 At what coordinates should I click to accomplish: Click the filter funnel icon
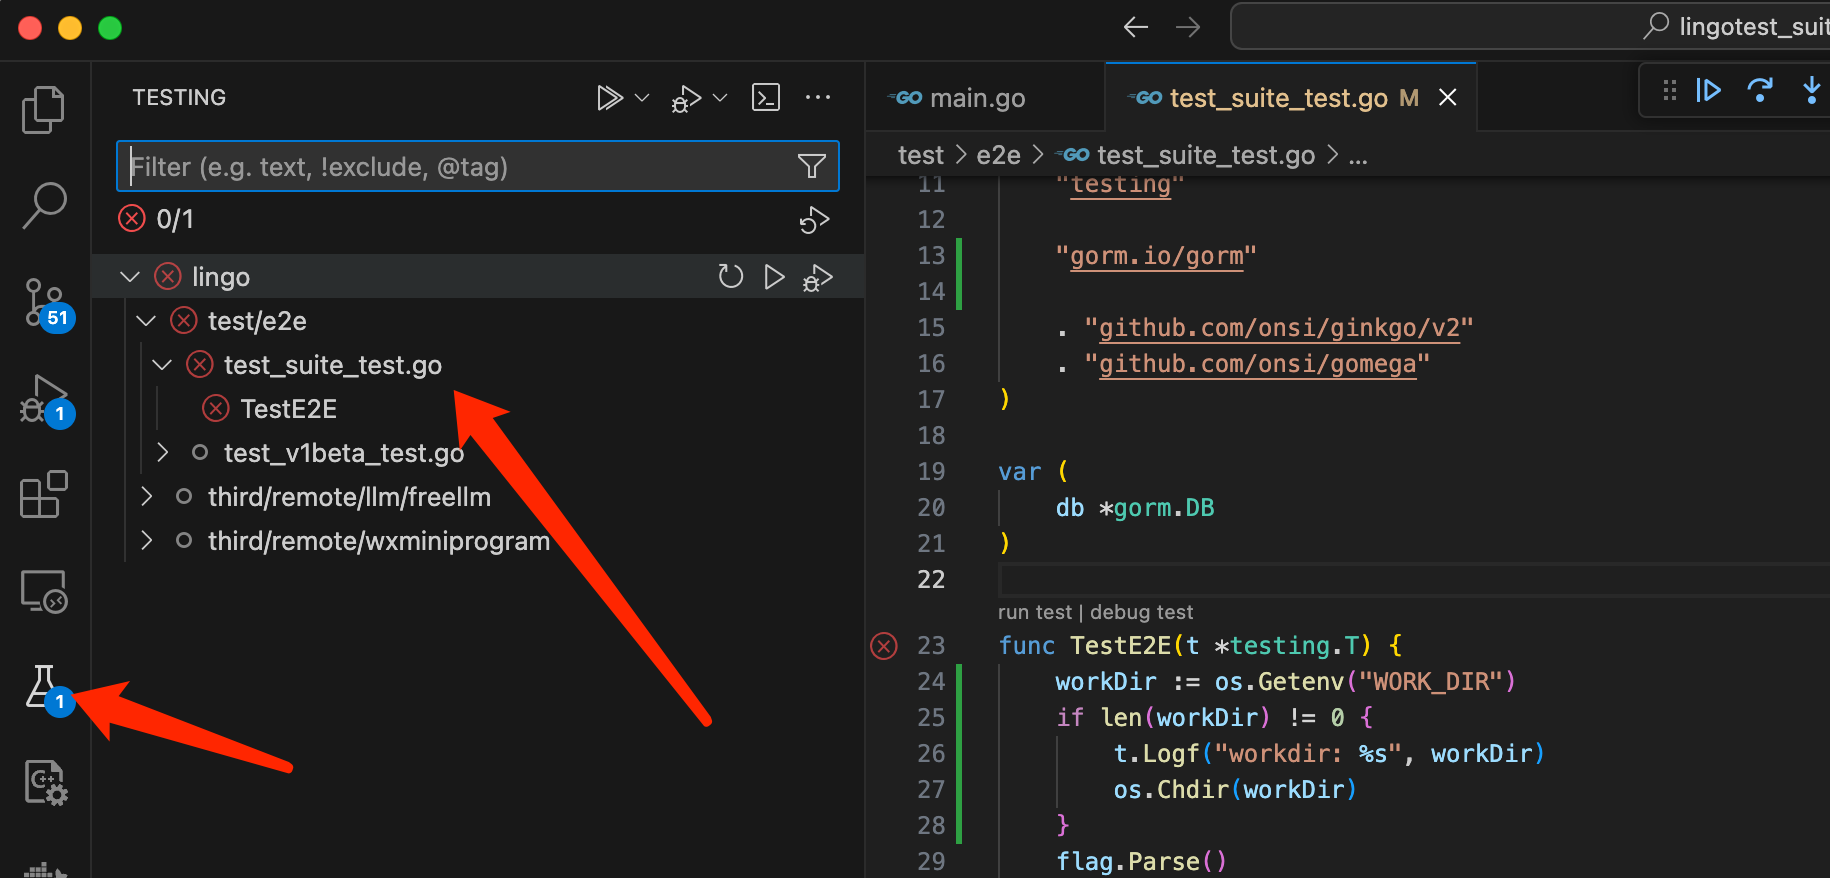point(812,166)
